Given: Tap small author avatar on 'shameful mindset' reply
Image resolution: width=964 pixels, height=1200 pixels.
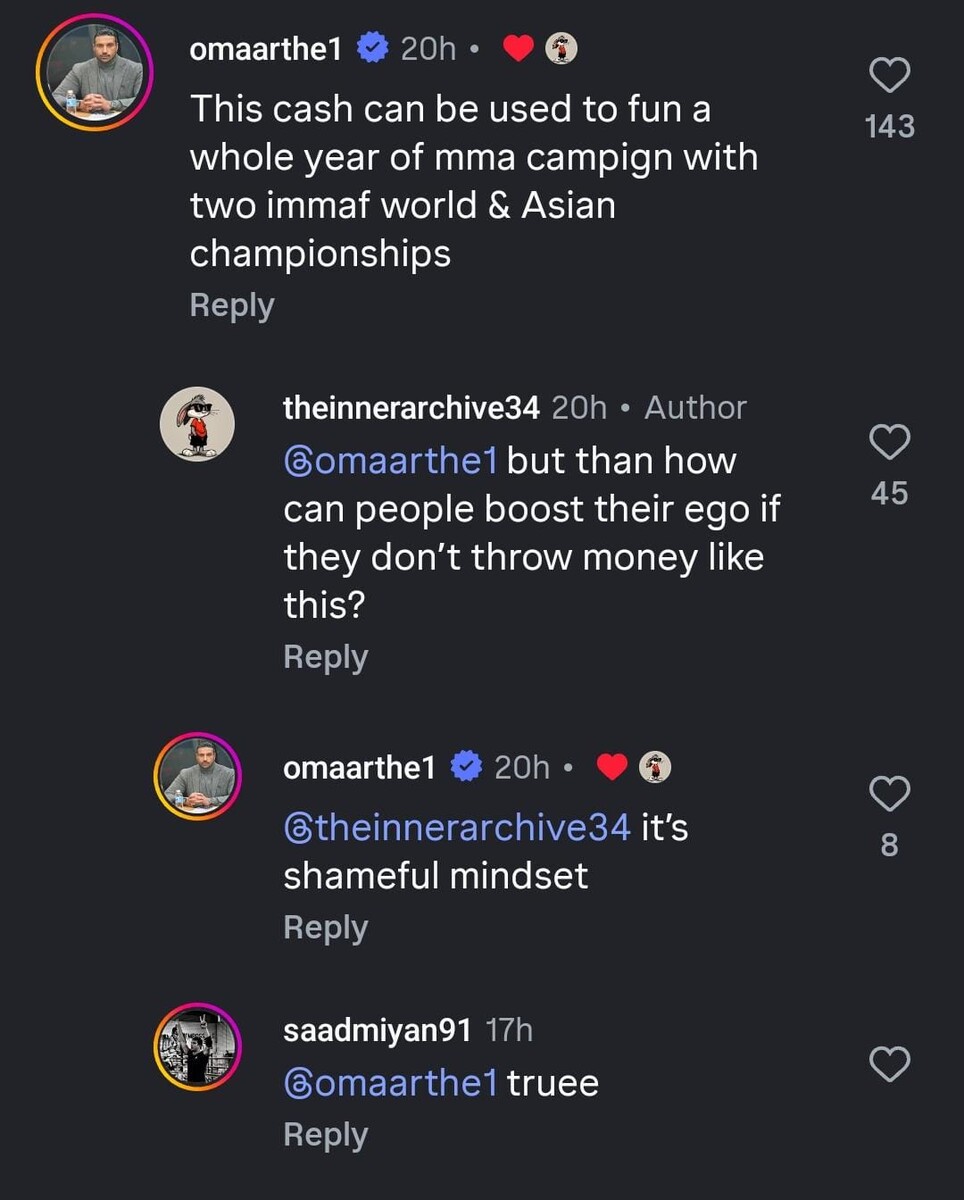Looking at the screenshot, I should 655,766.
